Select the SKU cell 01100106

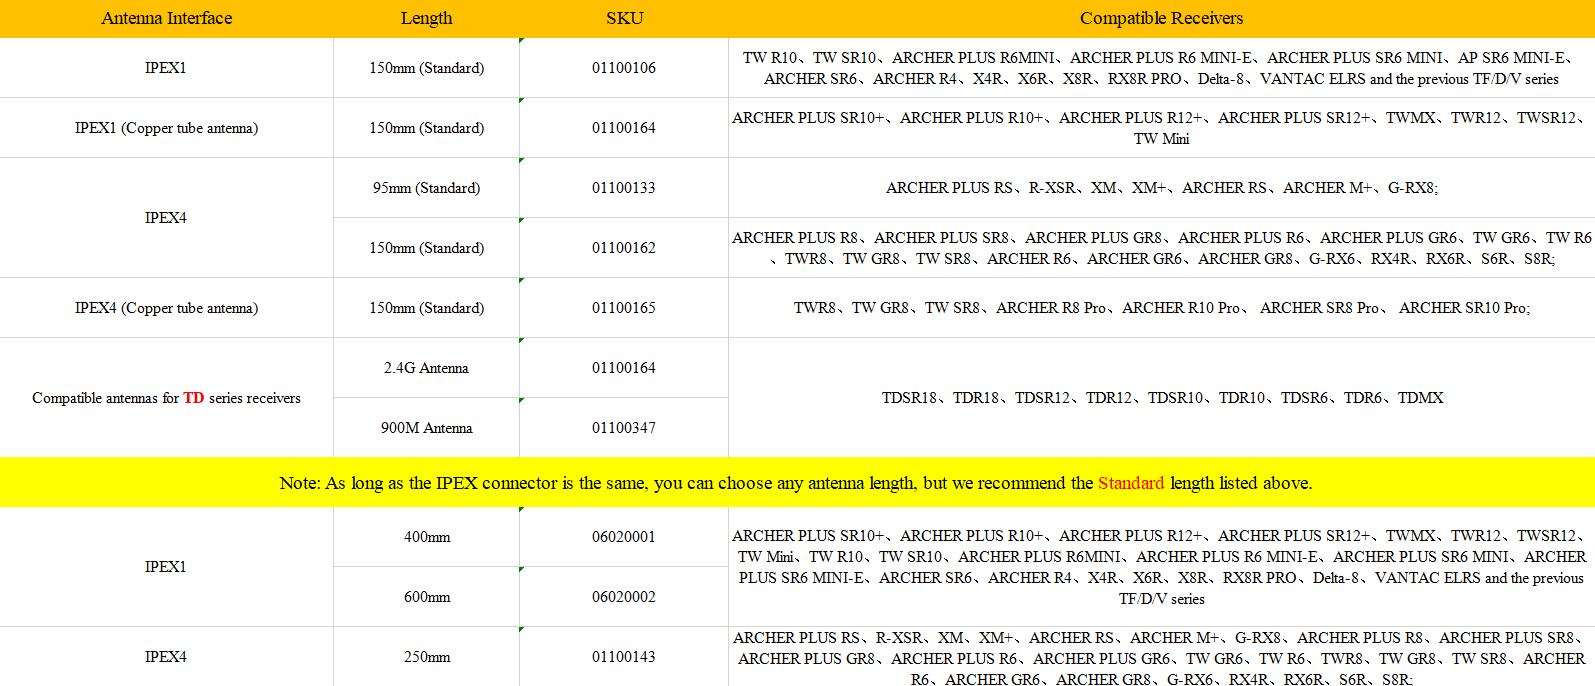point(624,68)
